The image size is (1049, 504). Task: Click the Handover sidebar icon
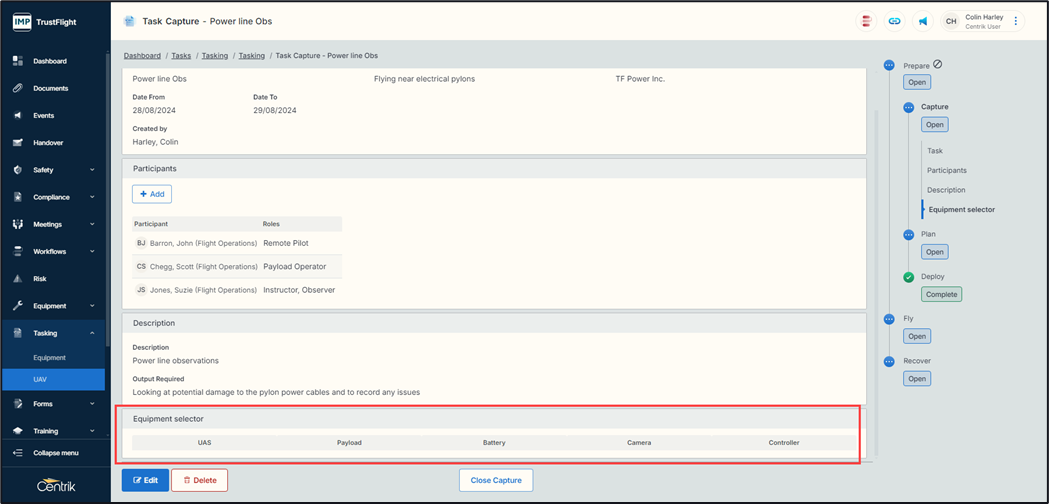18,143
